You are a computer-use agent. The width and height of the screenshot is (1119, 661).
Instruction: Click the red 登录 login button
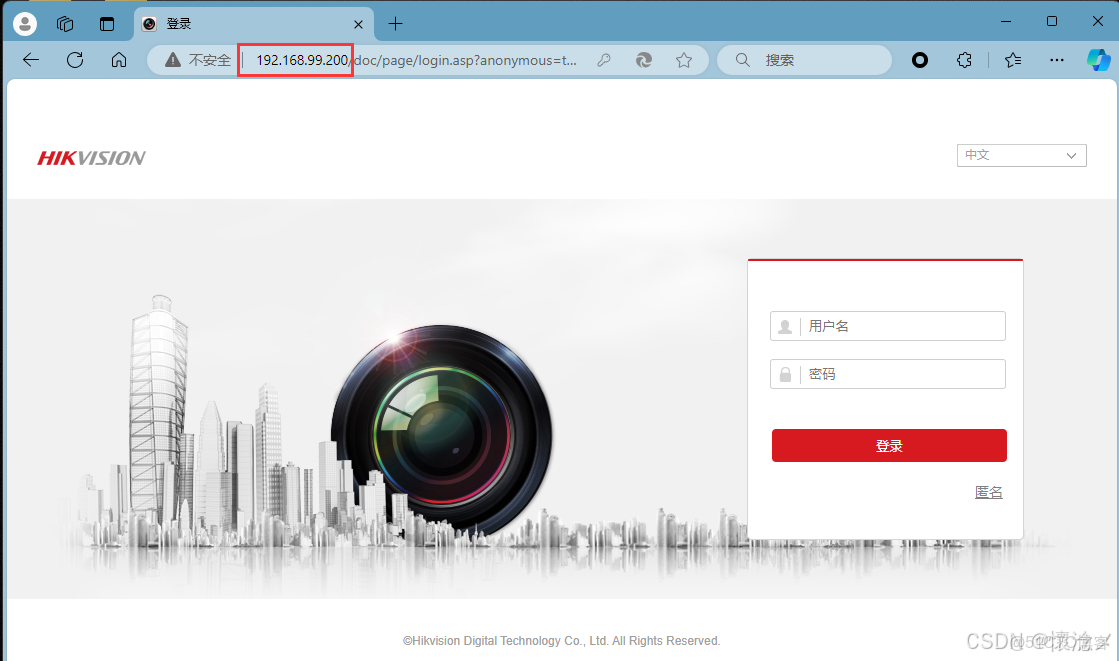(889, 445)
